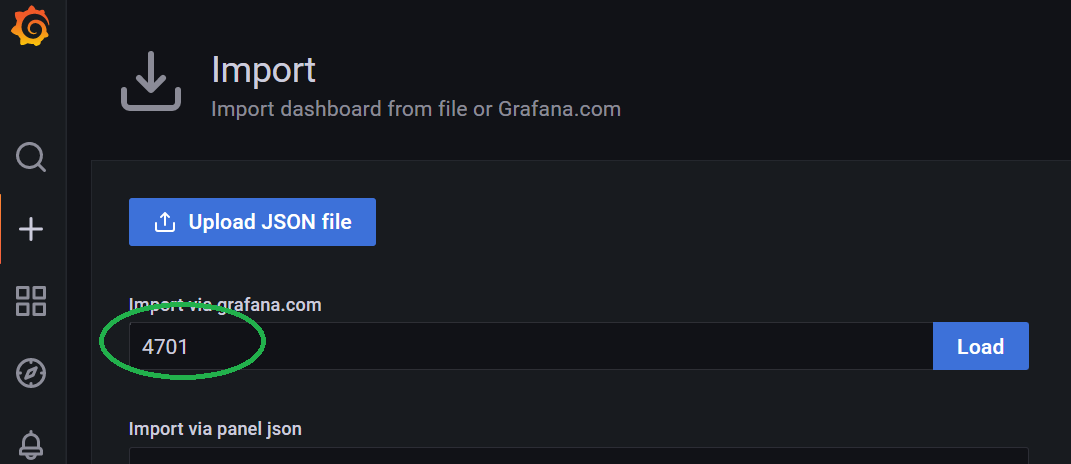Open the Alerting bell icon

click(x=31, y=445)
